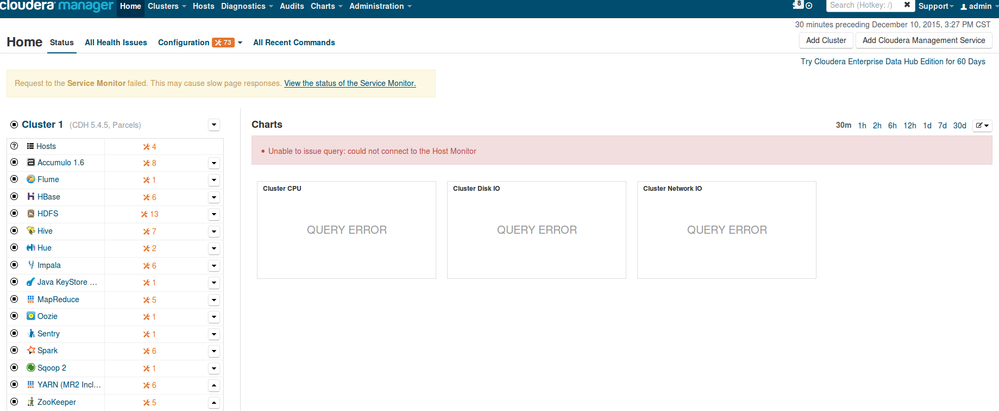Go to Cloudera Manager Home

(131, 6)
